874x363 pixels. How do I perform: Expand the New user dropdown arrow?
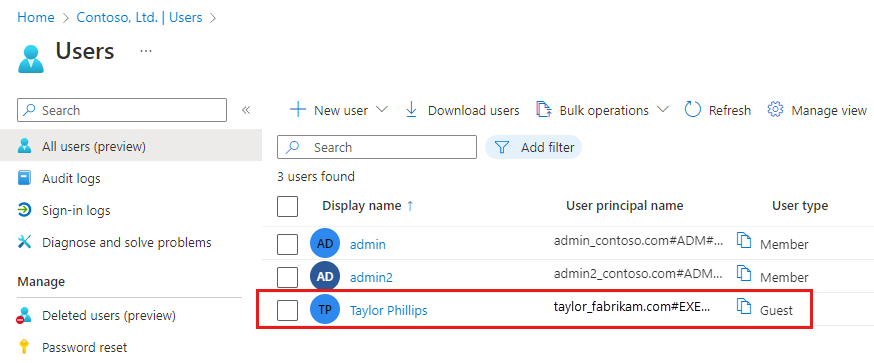382,110
